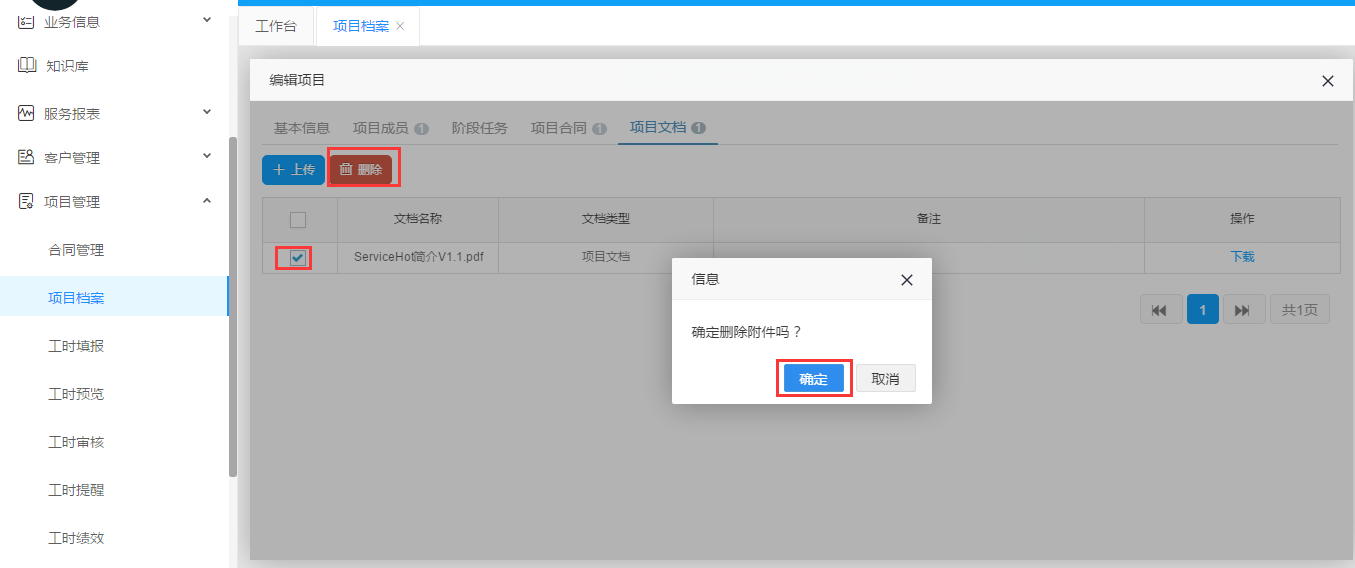Screen dimensions: 1355x568
Task: Toggle the select-all checkbox in table header
Action: 297,220
